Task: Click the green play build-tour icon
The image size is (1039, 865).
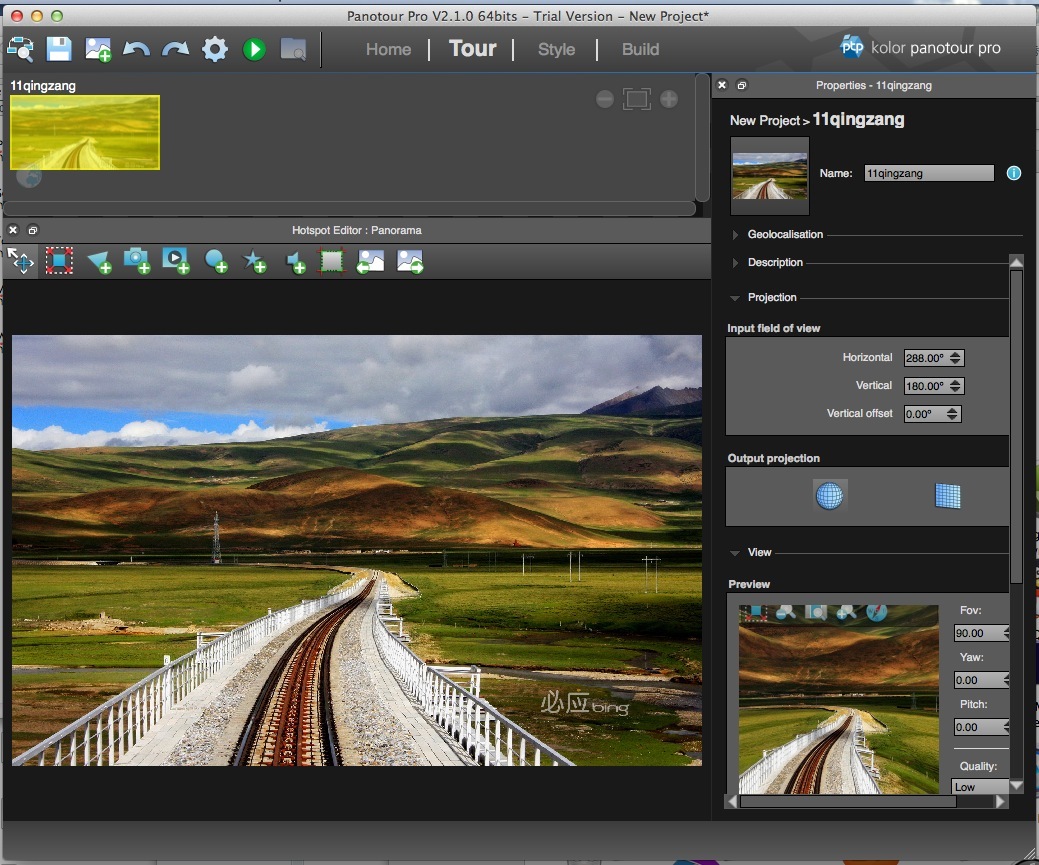Action: [x=254, y=49]
